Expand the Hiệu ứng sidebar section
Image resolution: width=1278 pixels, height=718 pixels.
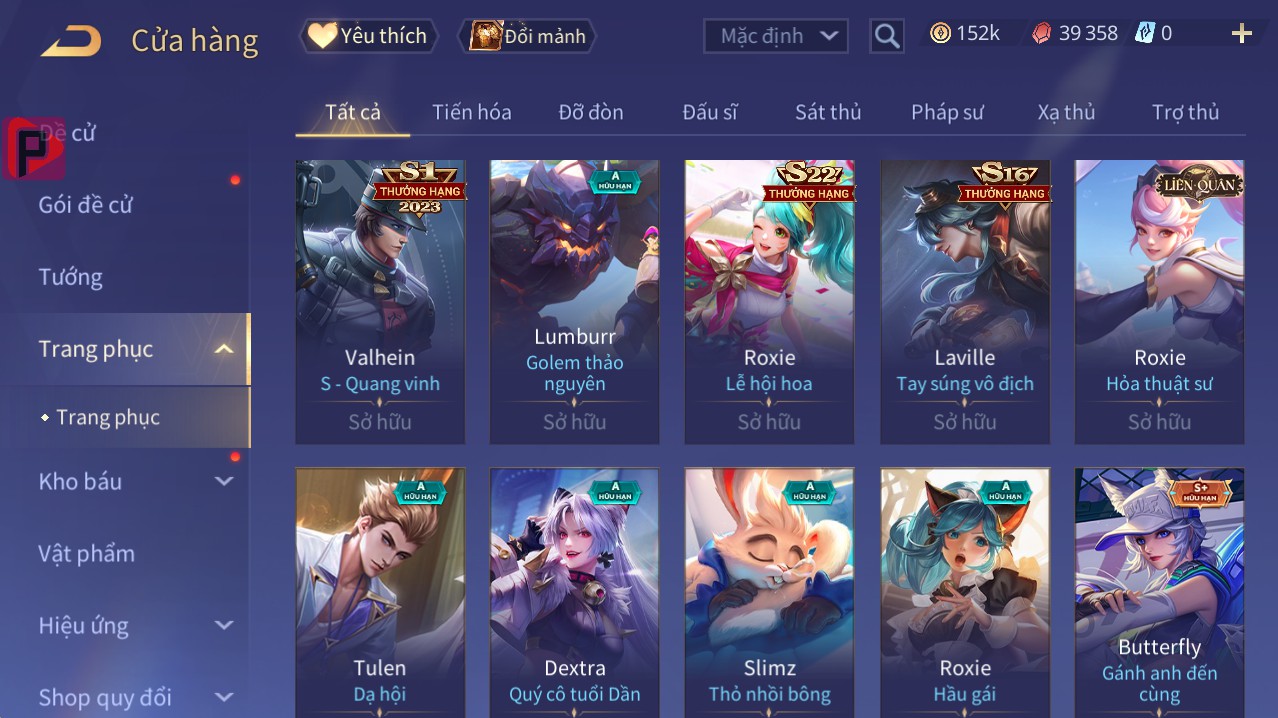[224, 625]
